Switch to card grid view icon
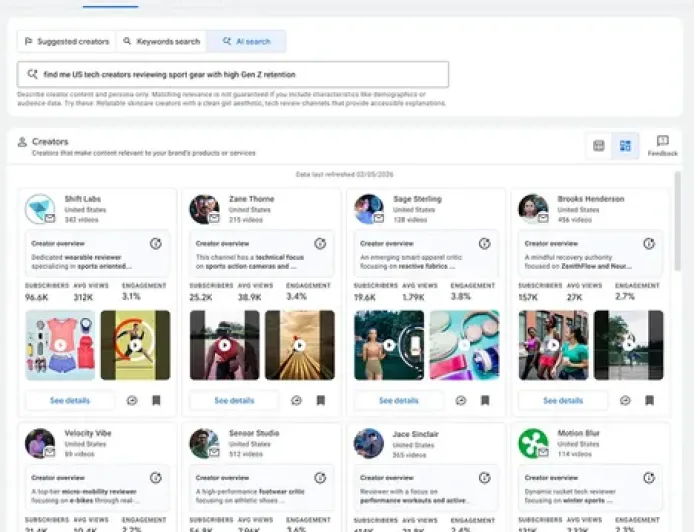The image size is (694, 532). [625, 146]
